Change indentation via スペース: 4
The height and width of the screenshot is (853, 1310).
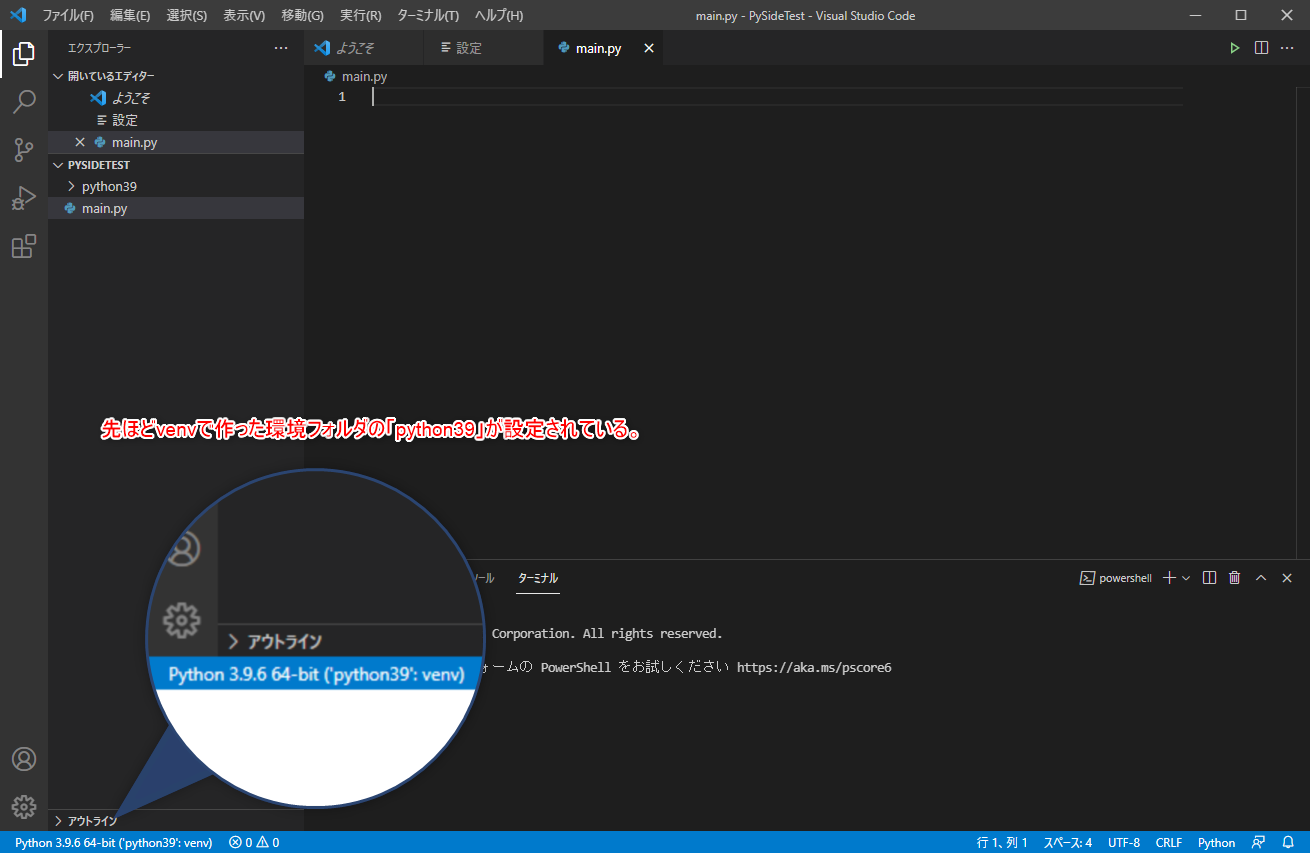coord(1068,842)
